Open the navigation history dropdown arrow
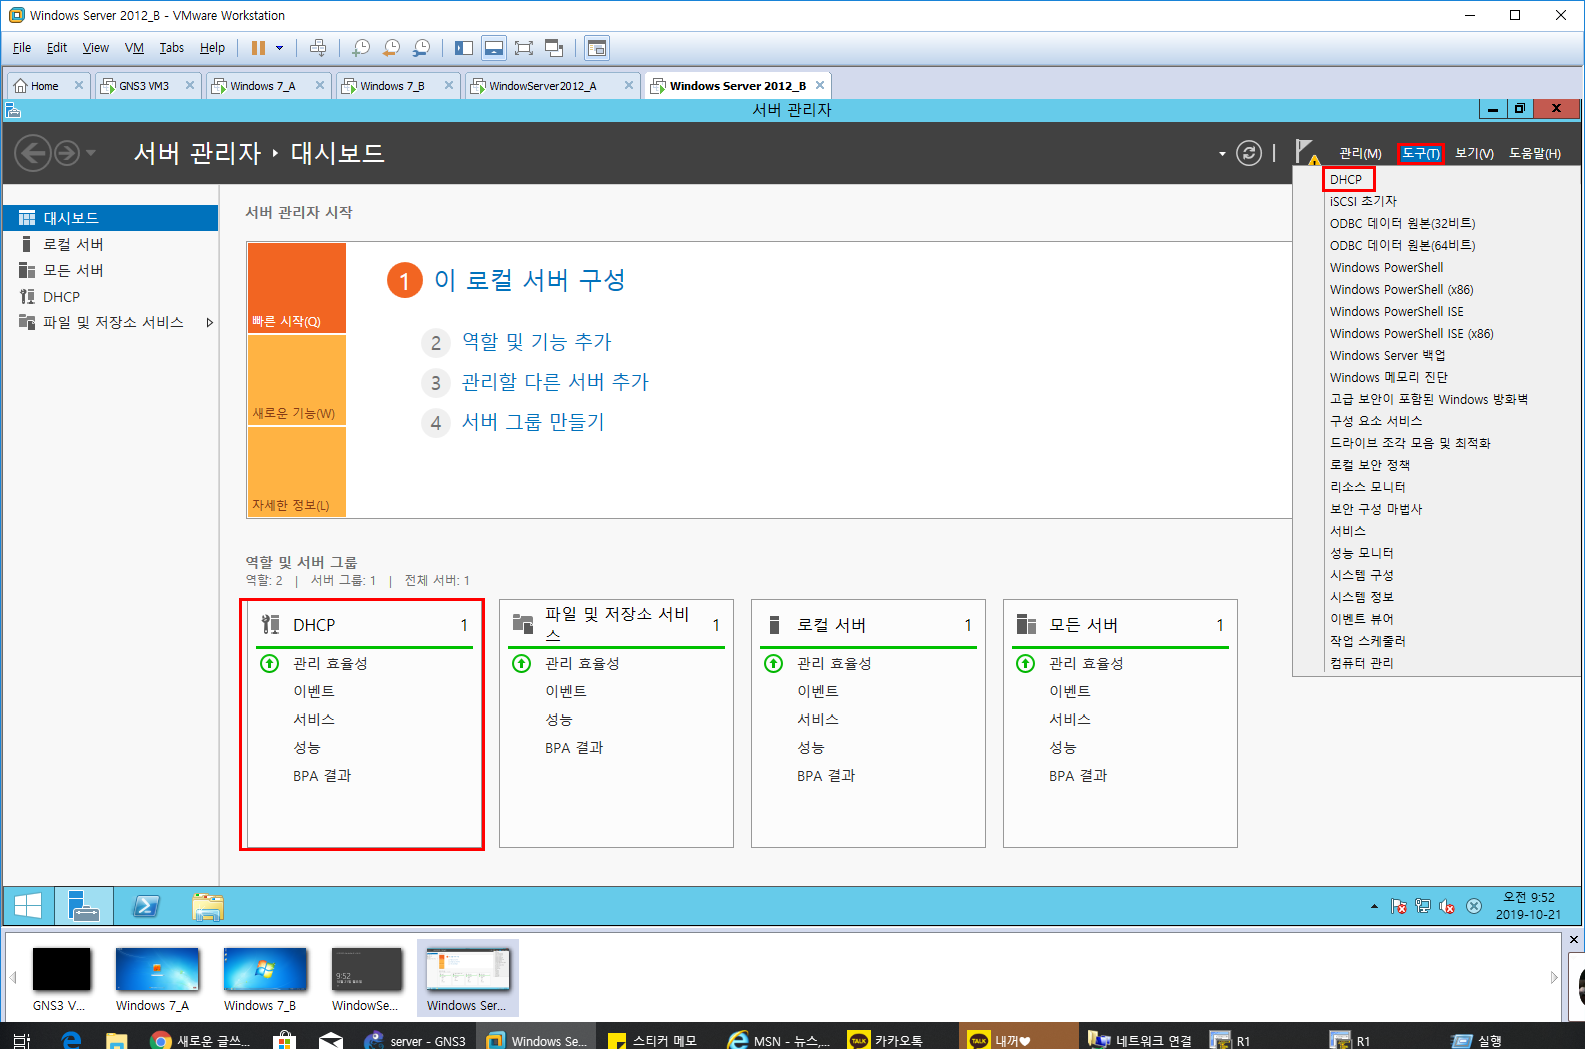 [x=91, y=153]
